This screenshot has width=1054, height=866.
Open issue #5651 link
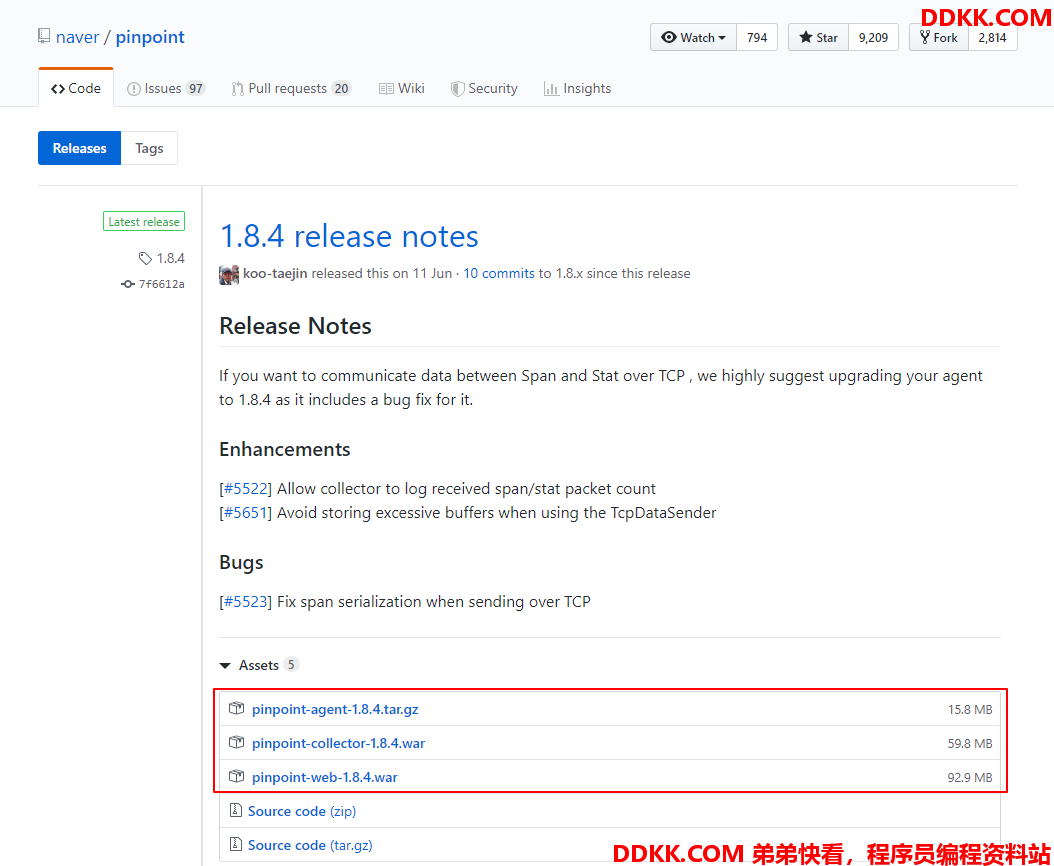coord(245,513)
